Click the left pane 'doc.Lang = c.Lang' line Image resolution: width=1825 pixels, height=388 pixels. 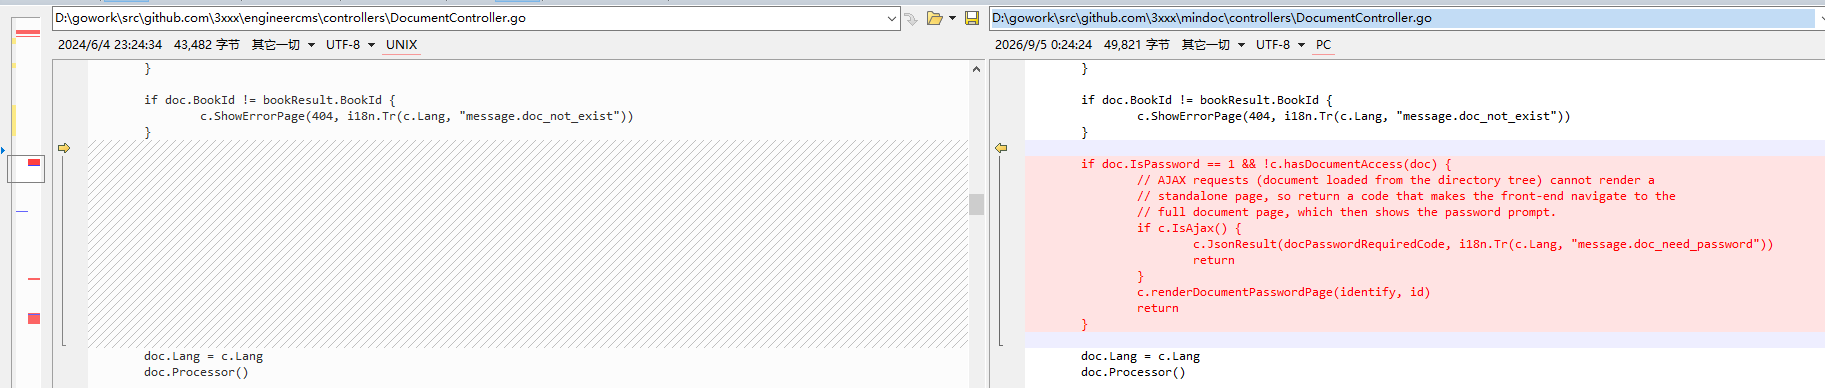(x=204, y=356)
